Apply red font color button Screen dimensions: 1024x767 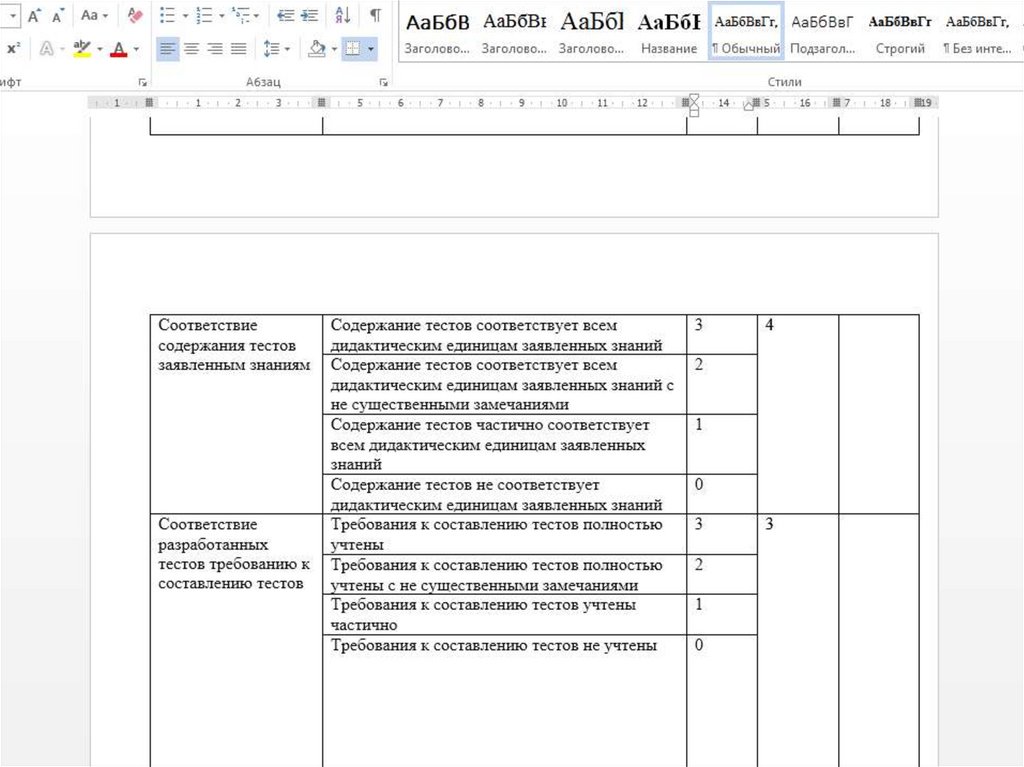pos(119,48)
